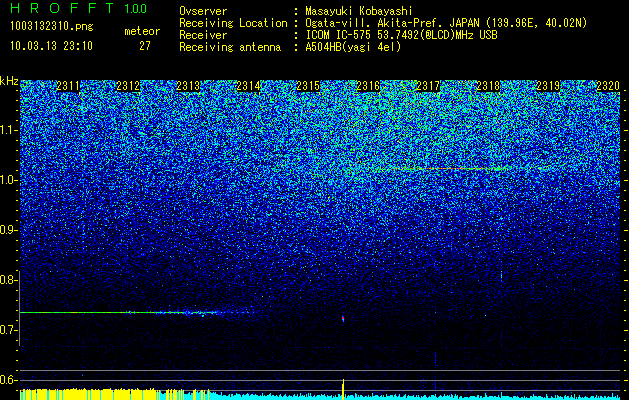
Task: Click the Receiving Location label
Action: click(x=233, y=23)
